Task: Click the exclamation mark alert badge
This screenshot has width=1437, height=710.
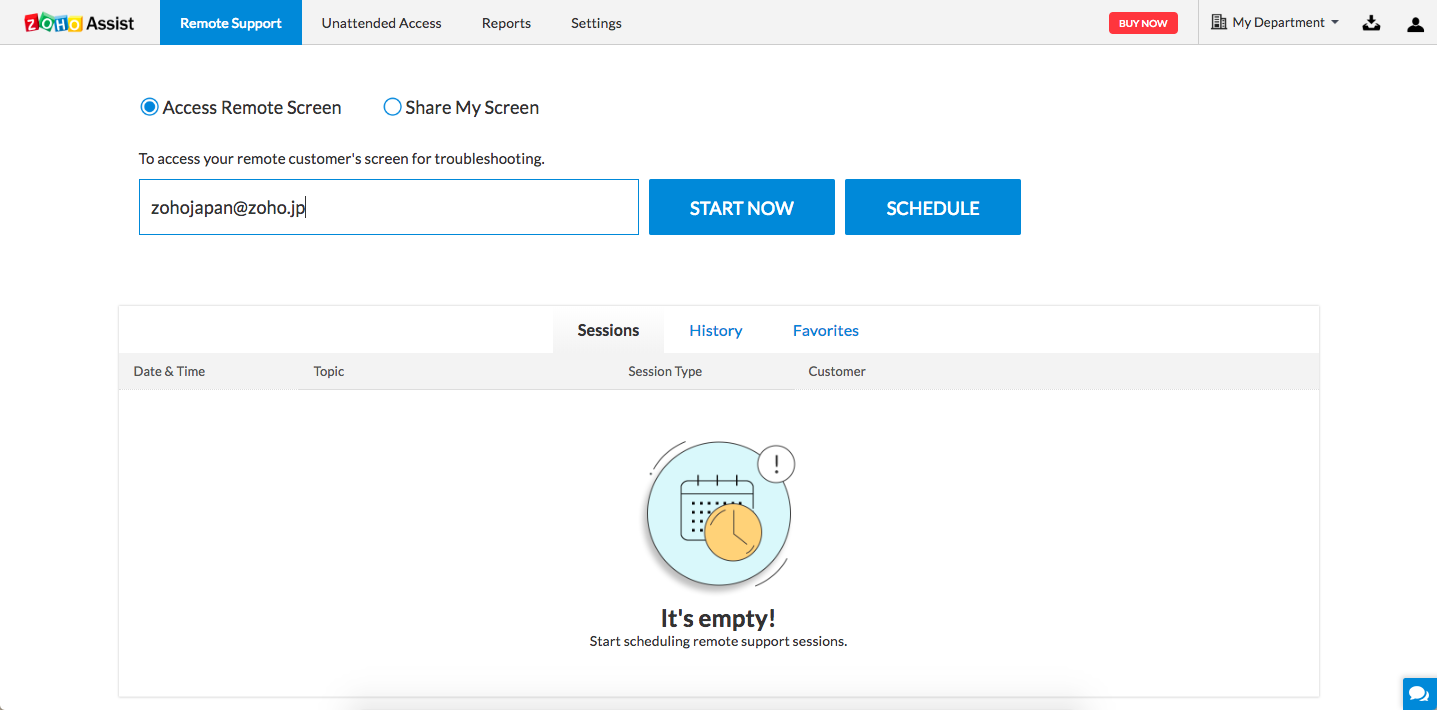Action: pos(776,463)
